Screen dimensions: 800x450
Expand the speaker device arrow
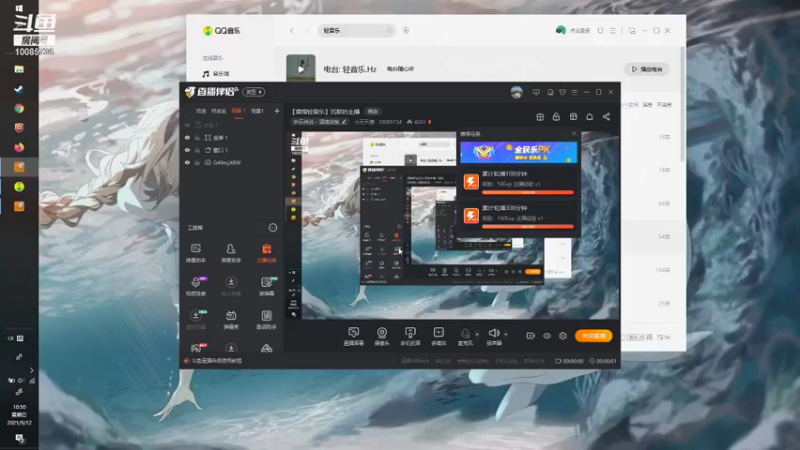click(506, 335)
